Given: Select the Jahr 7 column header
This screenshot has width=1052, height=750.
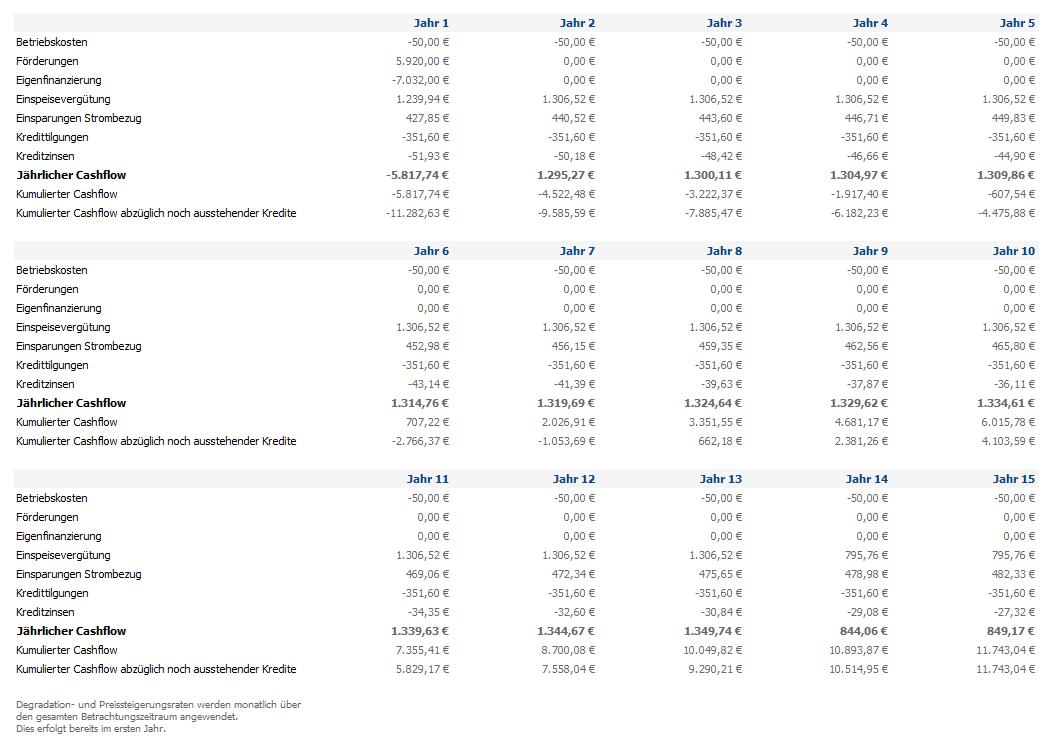Looking at the screenshot, I should coord(577,251).
